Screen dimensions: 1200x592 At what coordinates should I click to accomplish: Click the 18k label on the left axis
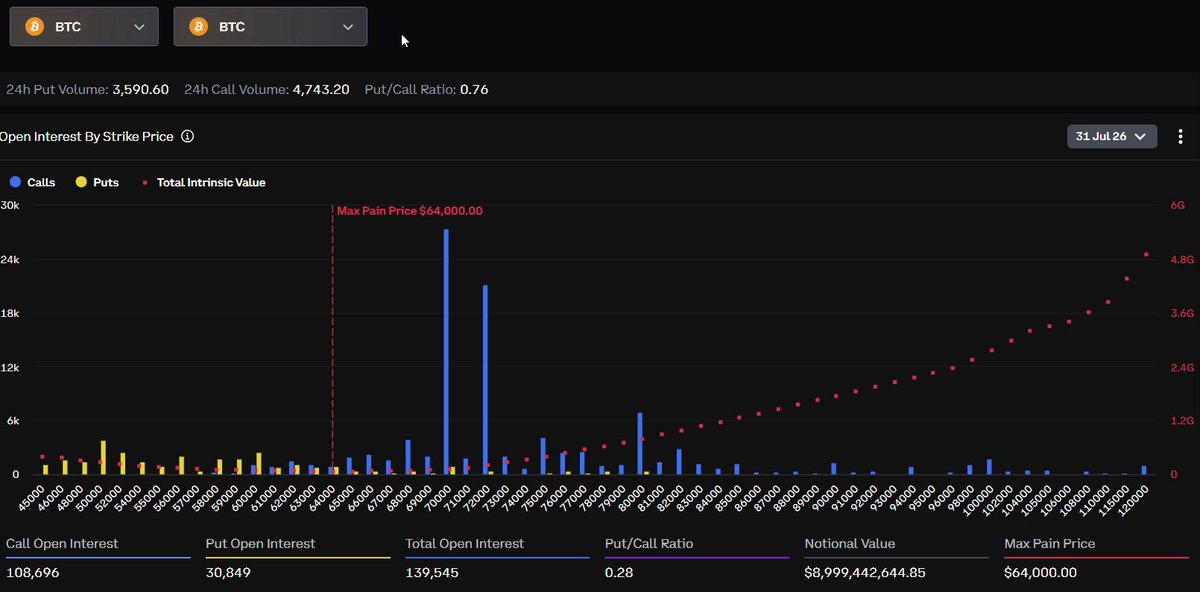point(10,313)
